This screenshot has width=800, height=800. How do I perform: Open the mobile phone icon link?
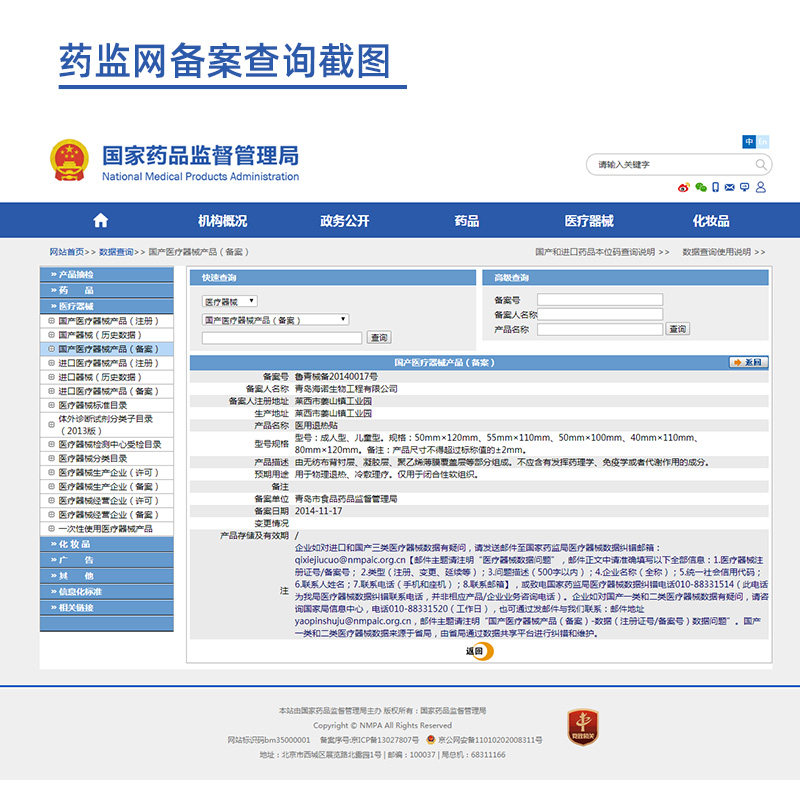click(715, 187)
